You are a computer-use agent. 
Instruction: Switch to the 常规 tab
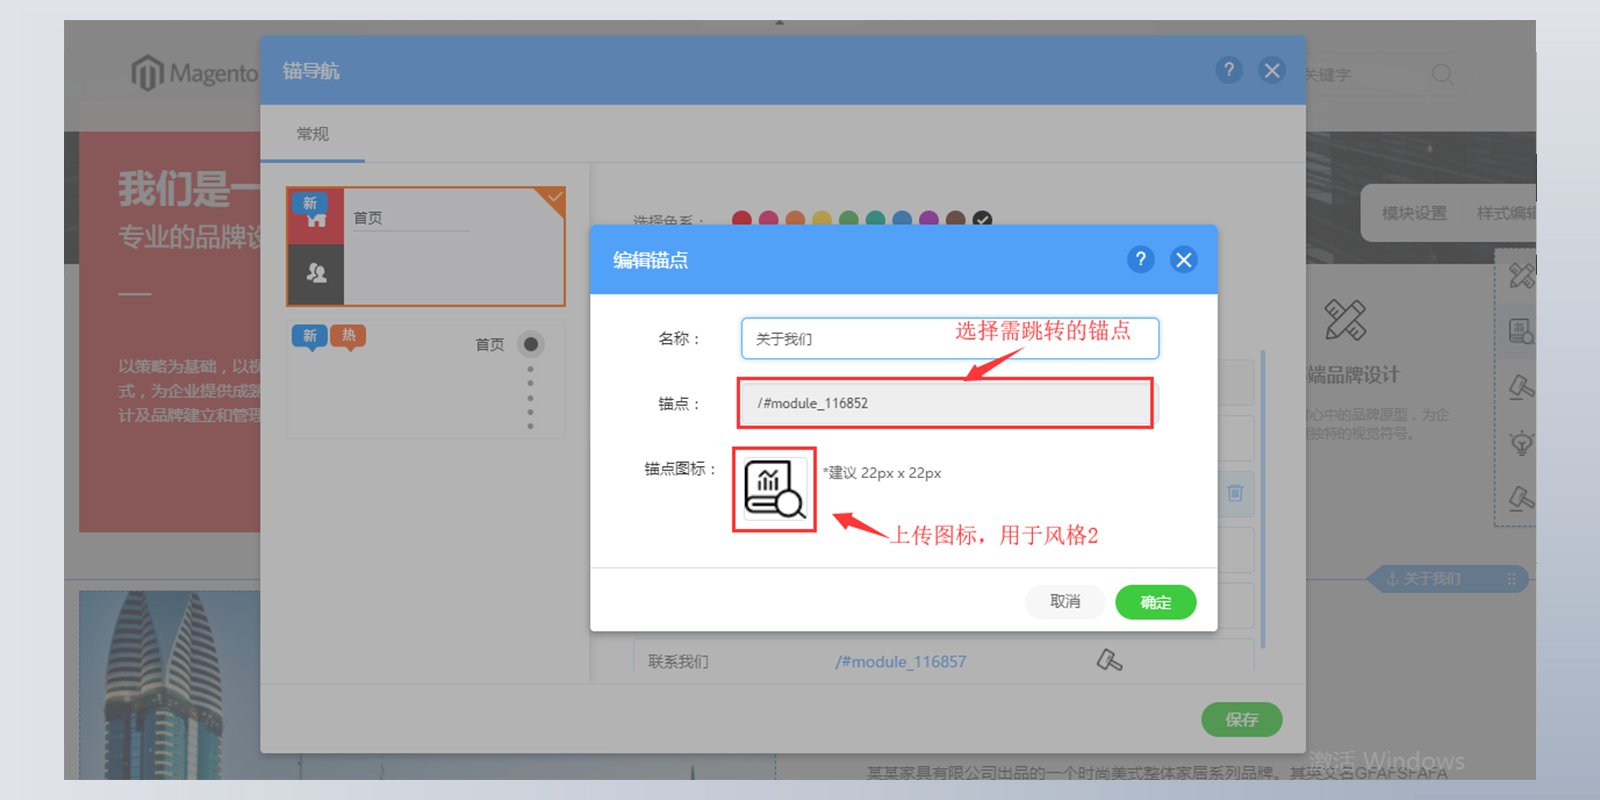(312, 134)
